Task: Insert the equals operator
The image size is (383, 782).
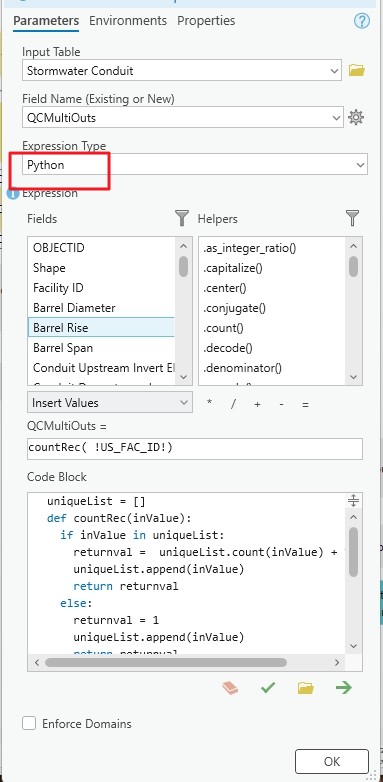Action: (305, 404)
